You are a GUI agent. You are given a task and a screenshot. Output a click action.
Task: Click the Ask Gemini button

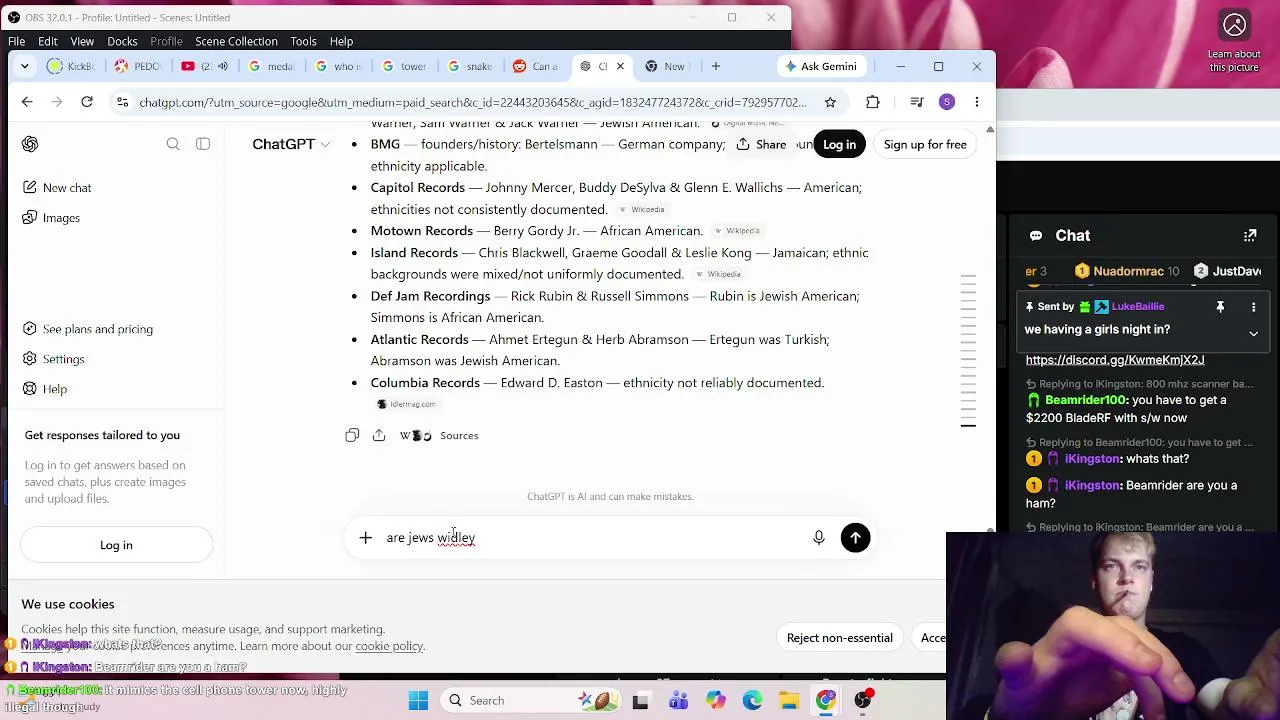pyautogui.click(x=821, y=66)
